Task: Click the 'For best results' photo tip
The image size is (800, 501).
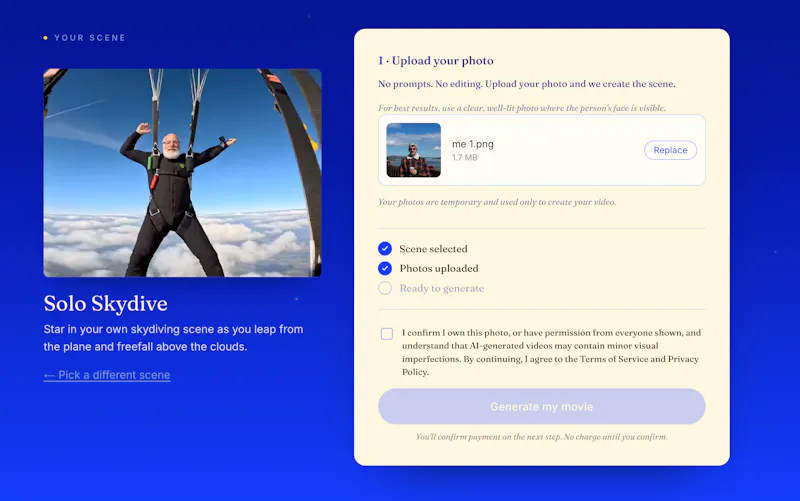Action: tap(522, 108)
